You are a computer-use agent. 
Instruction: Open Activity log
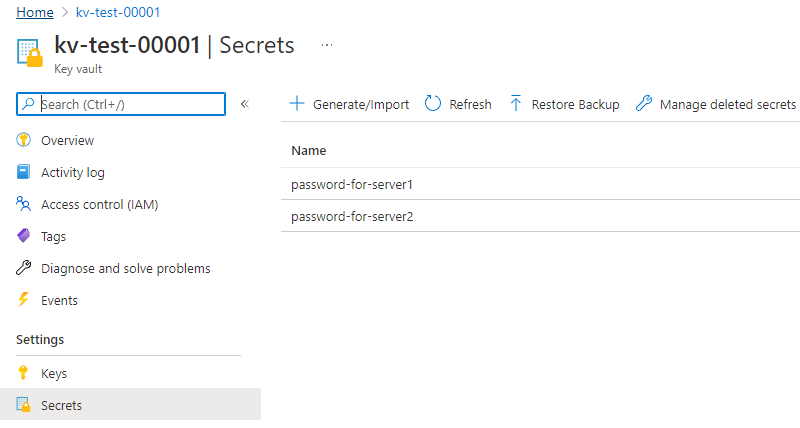point(73,172)
